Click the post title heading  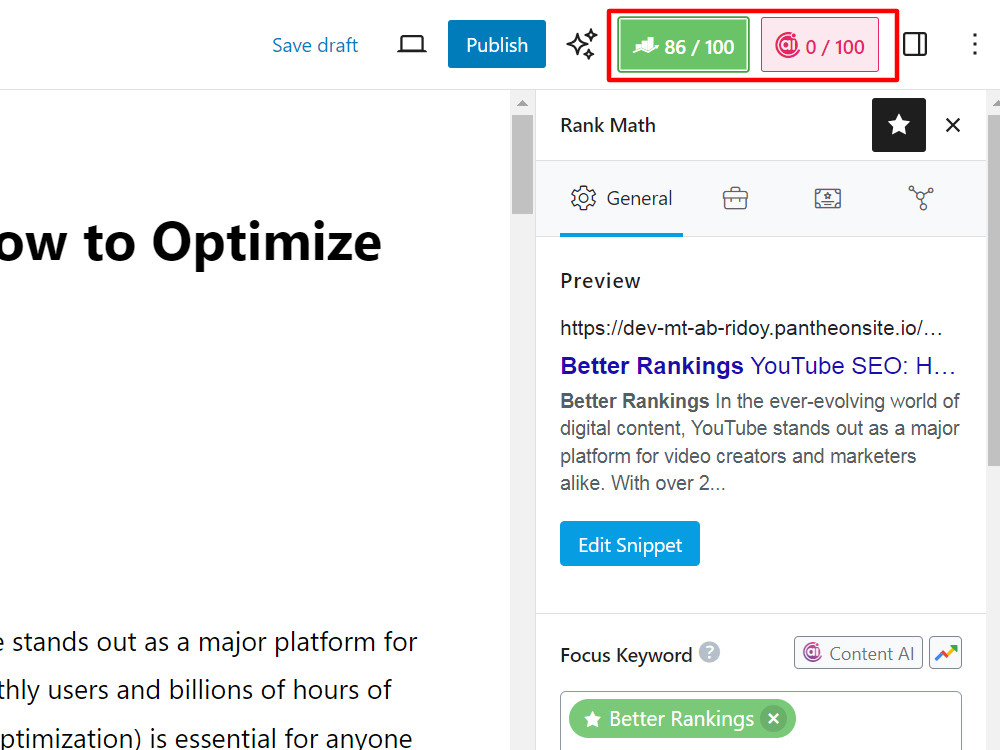(191, 242)
